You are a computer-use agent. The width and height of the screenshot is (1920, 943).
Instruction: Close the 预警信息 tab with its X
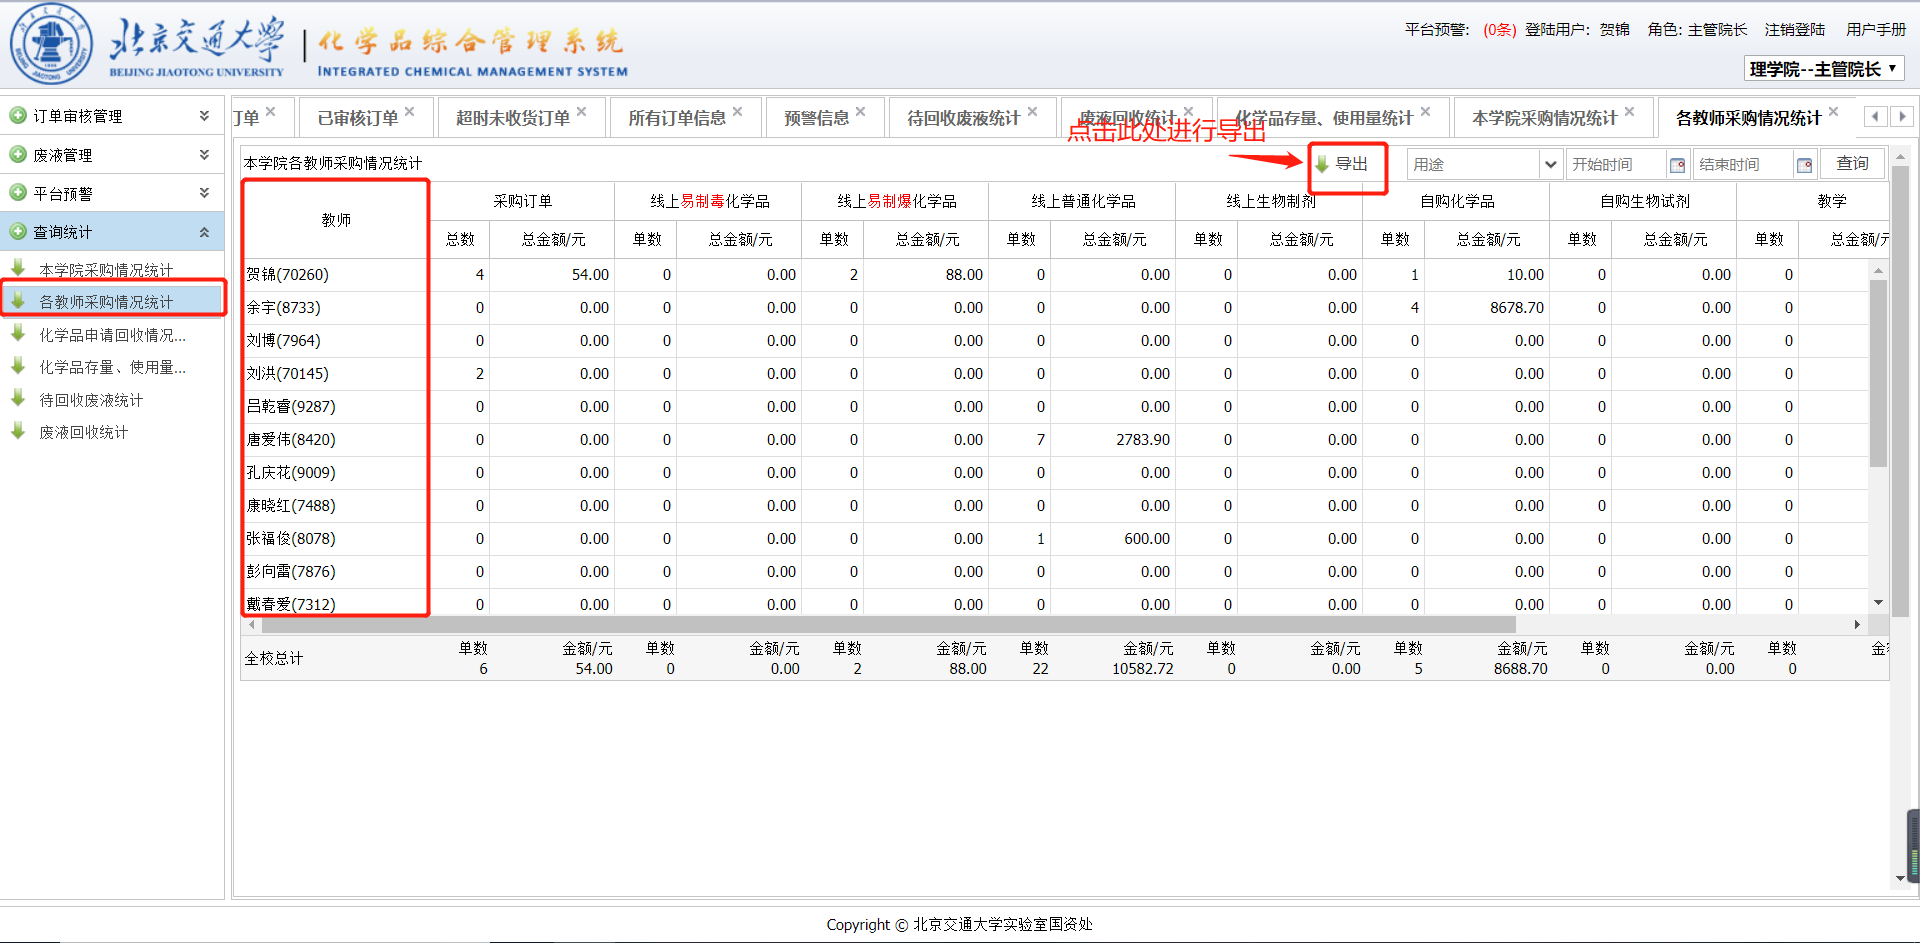pyautogui.click(x=861, y=112)
